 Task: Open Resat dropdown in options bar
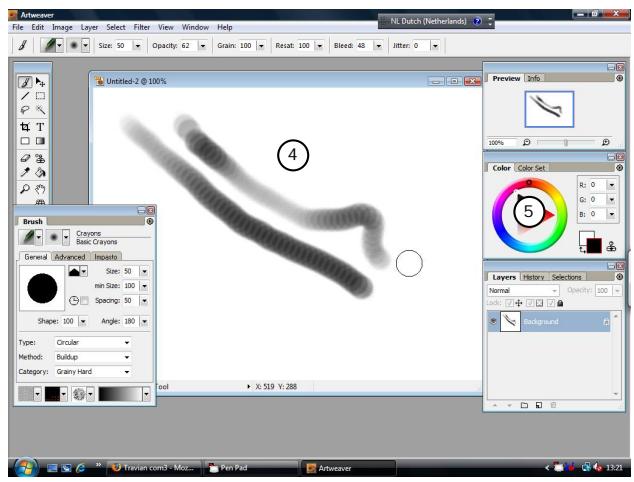(319, 46)
